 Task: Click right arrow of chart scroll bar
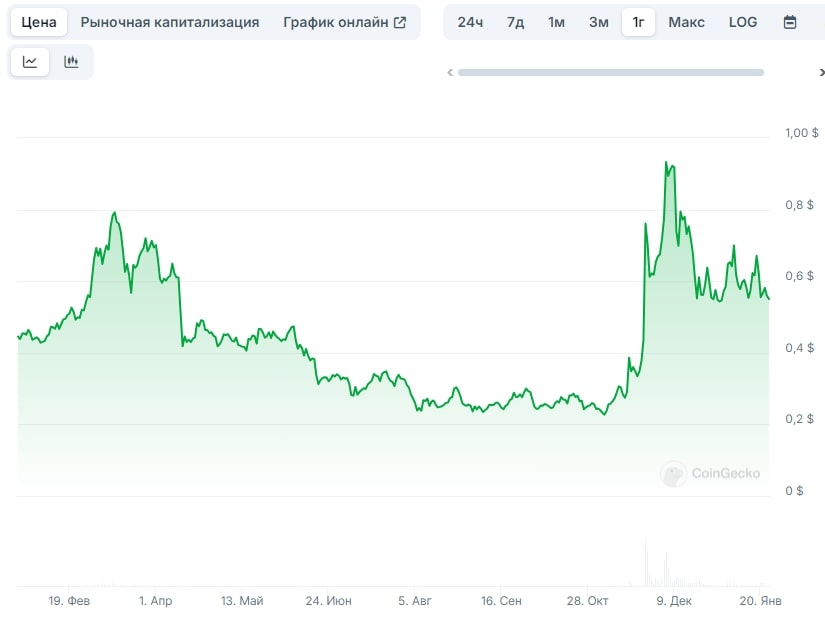tap(821, 73)
